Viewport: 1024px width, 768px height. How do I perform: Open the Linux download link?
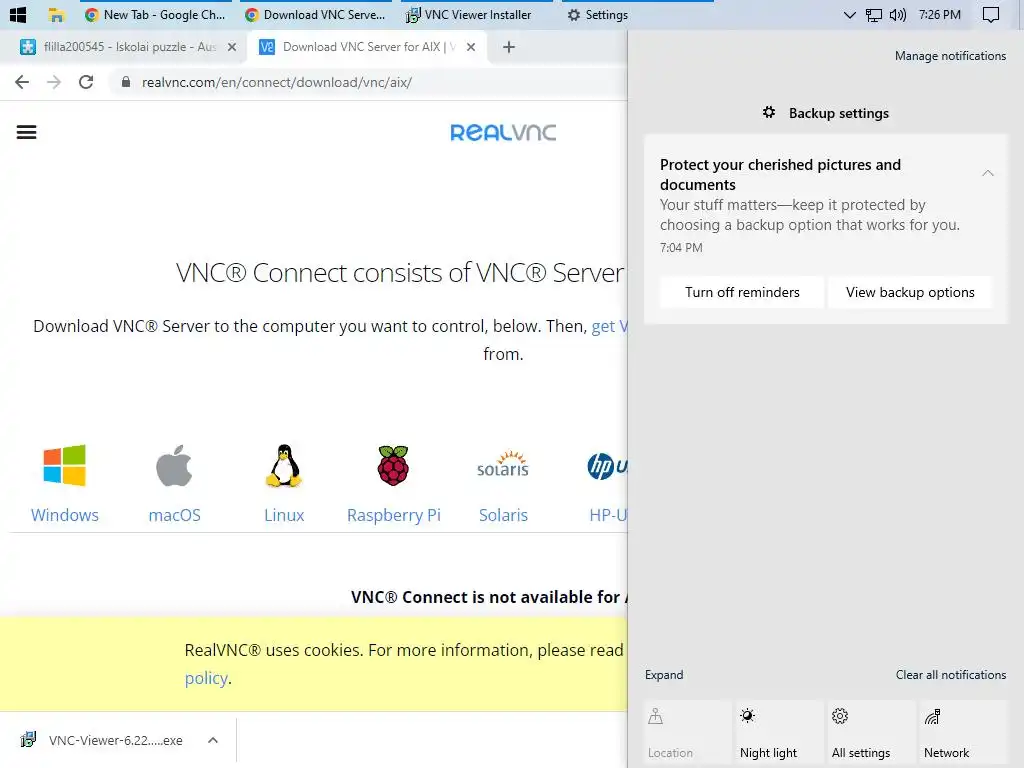tap(284, 515)
